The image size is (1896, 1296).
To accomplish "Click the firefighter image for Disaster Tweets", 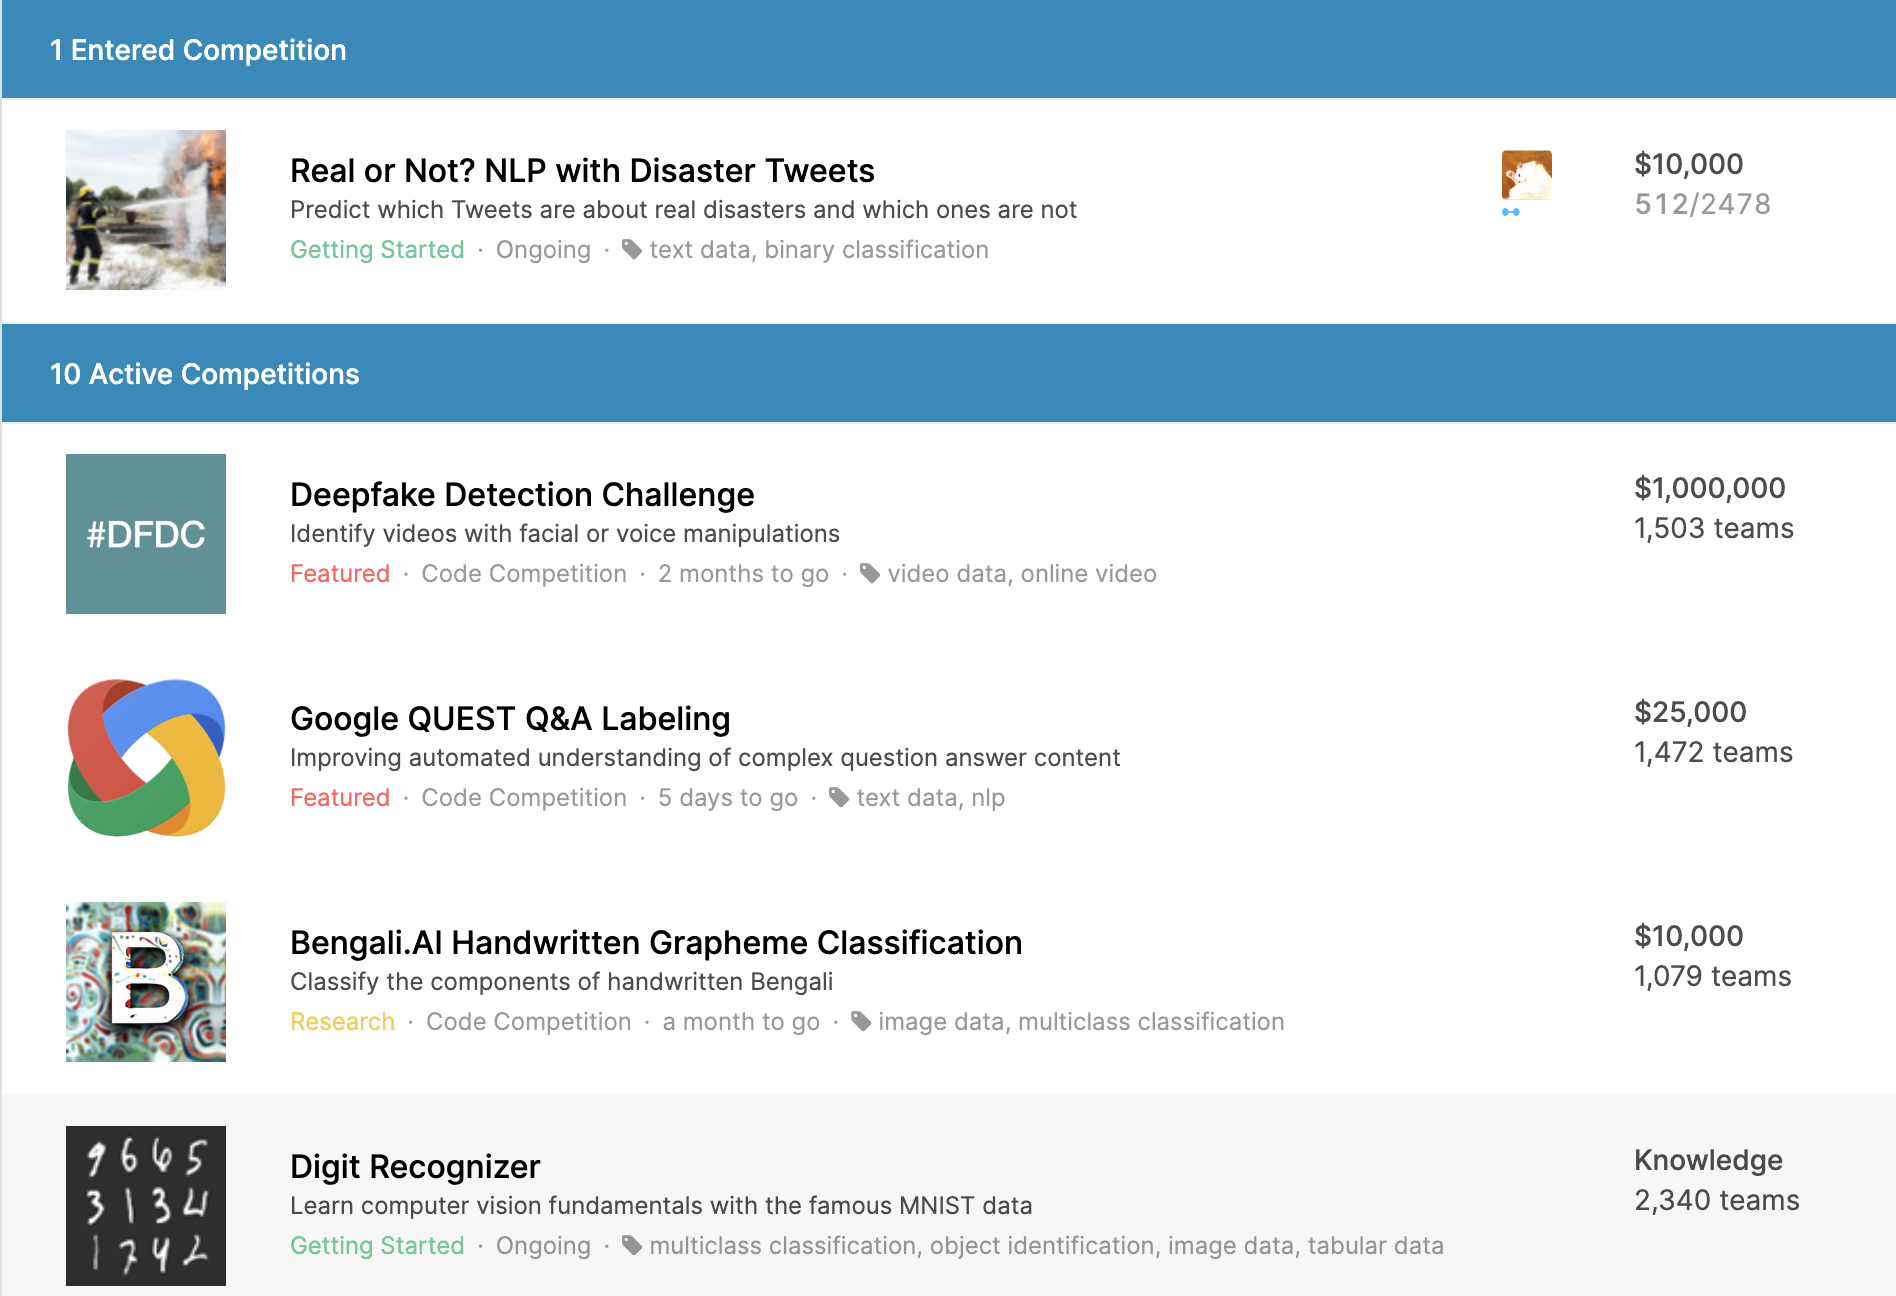I will coord(145,209).
